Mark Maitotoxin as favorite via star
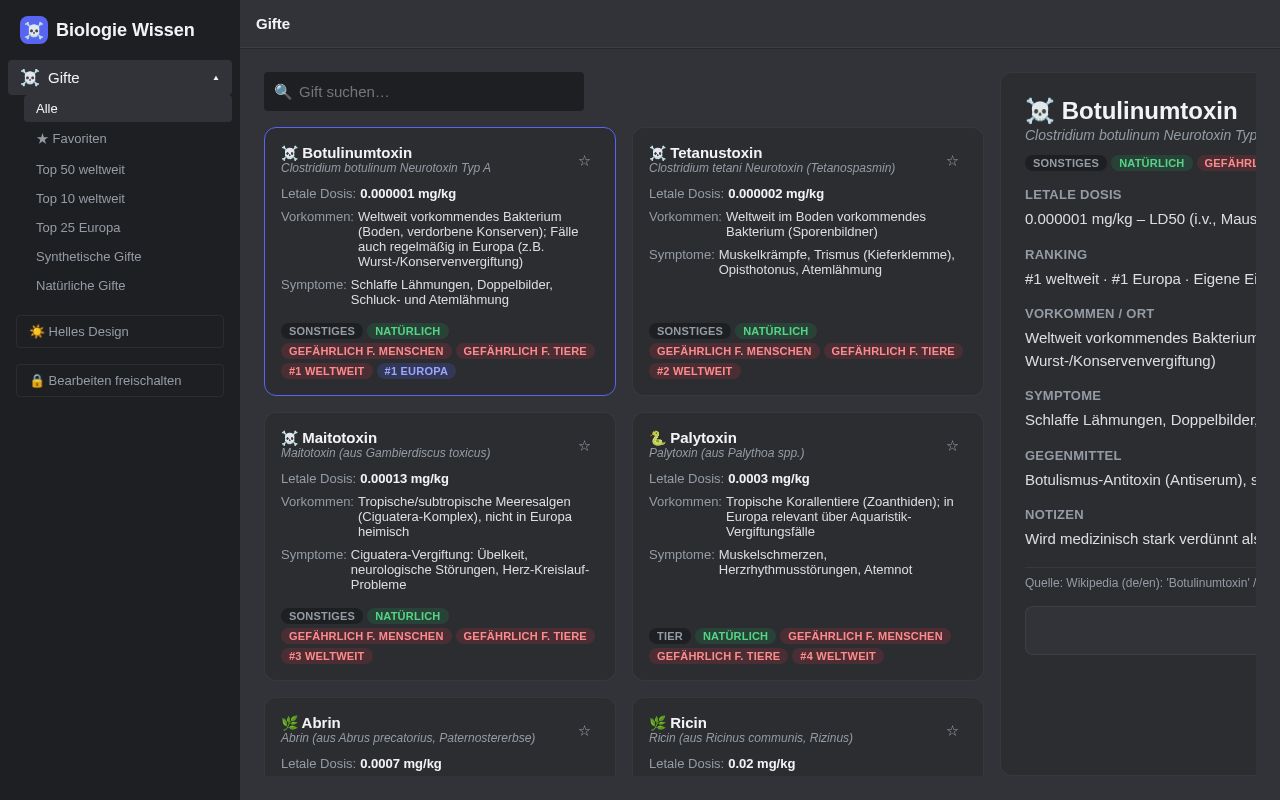 584,446
